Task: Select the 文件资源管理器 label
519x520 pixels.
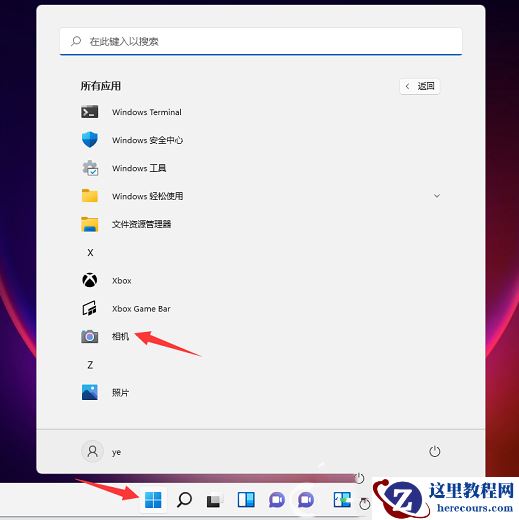Action: pos(141,224)
